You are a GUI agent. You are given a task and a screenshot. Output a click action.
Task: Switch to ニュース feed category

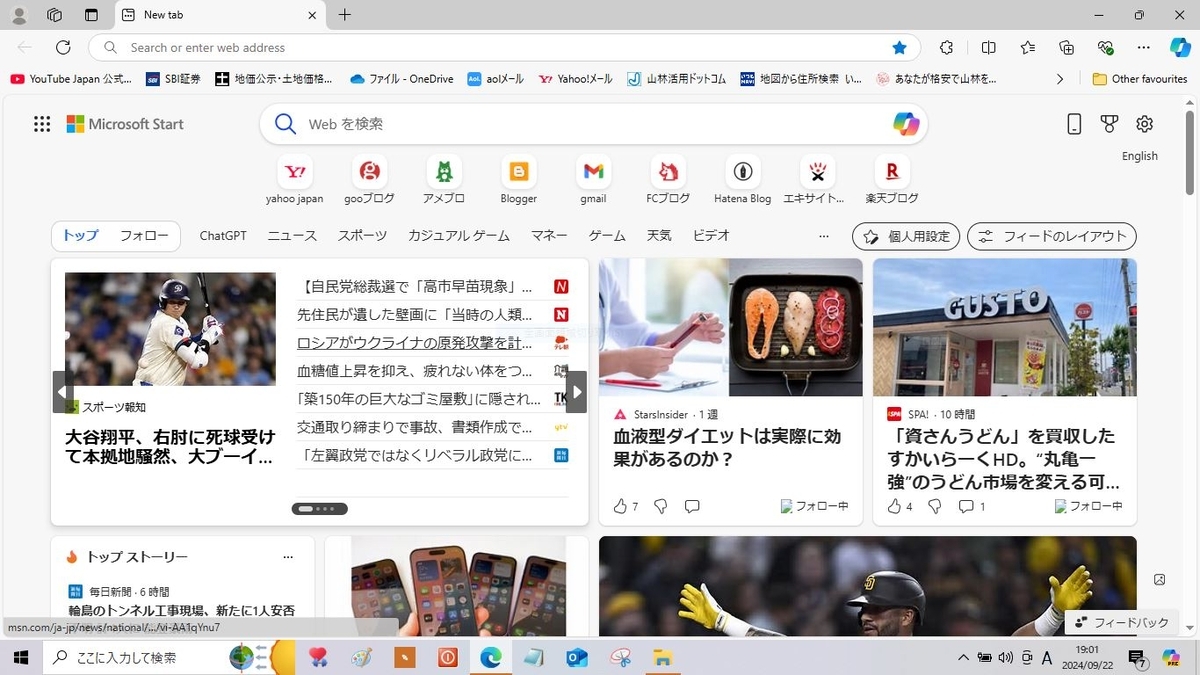[x=292, y=236]
